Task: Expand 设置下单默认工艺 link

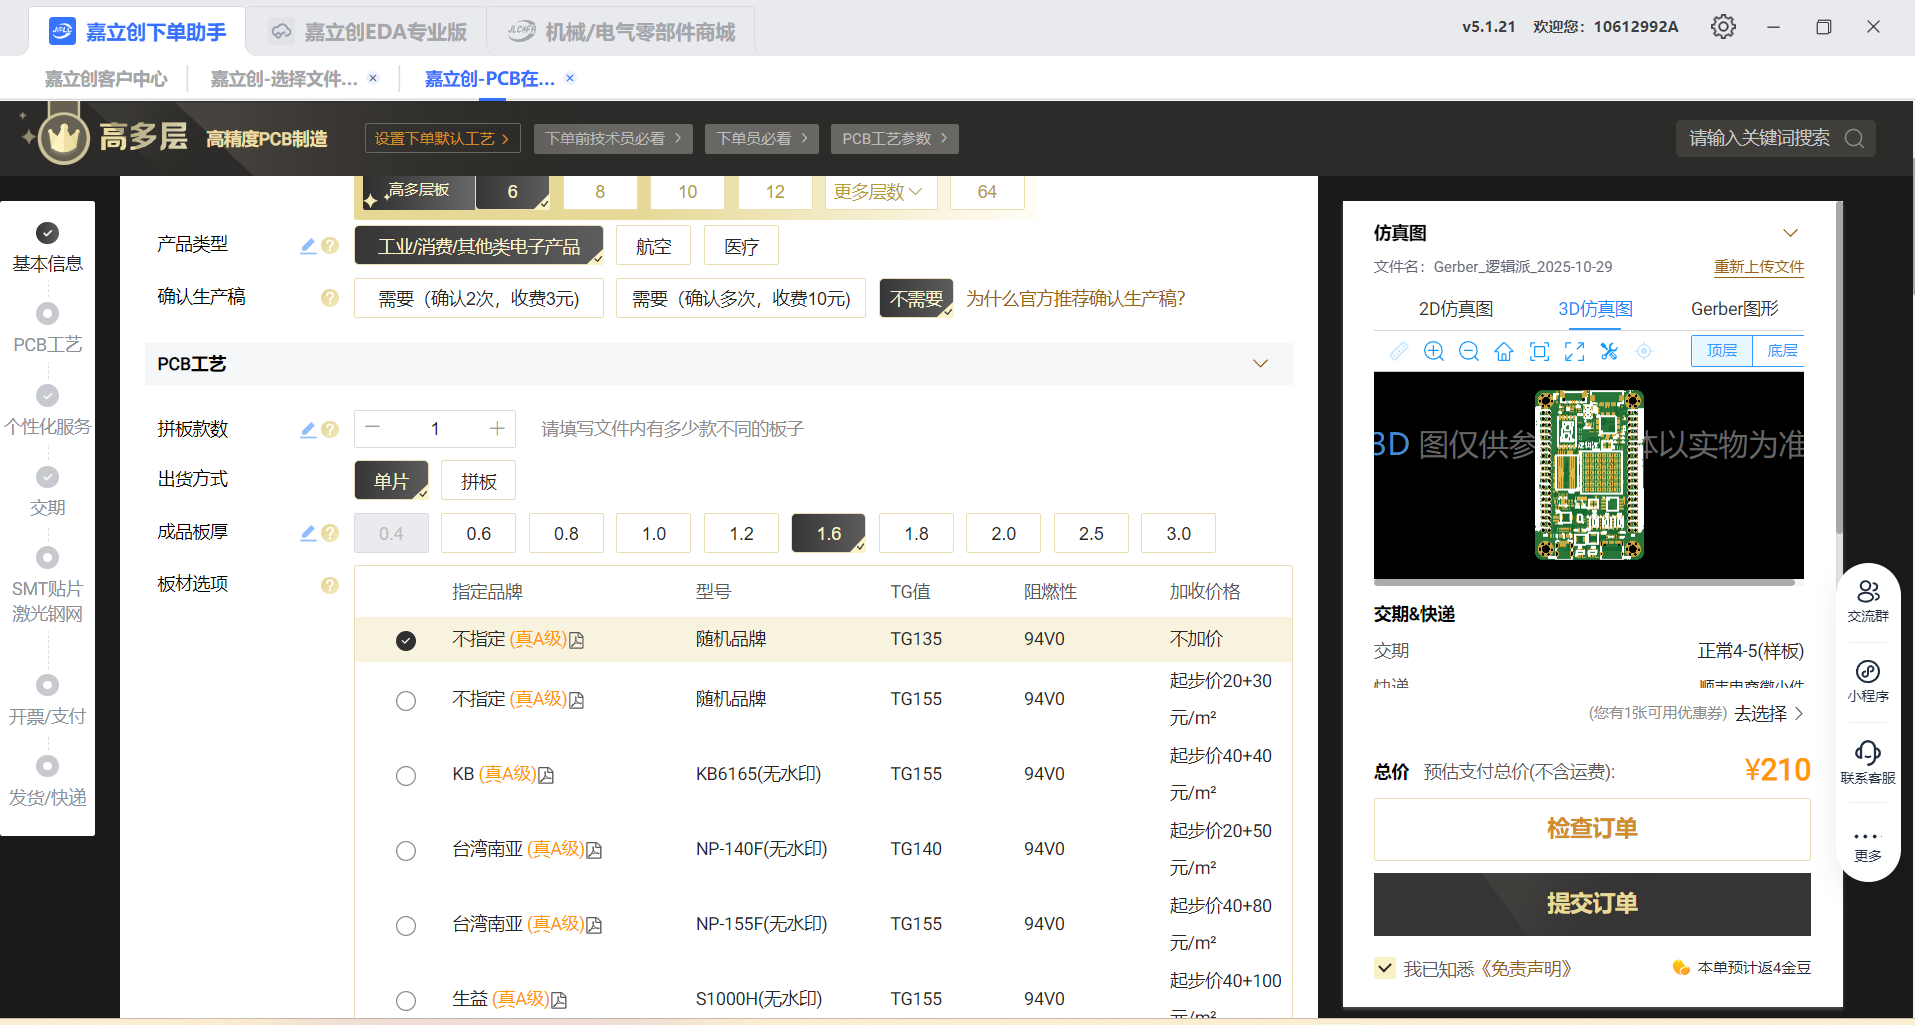Action: point(442,139)
